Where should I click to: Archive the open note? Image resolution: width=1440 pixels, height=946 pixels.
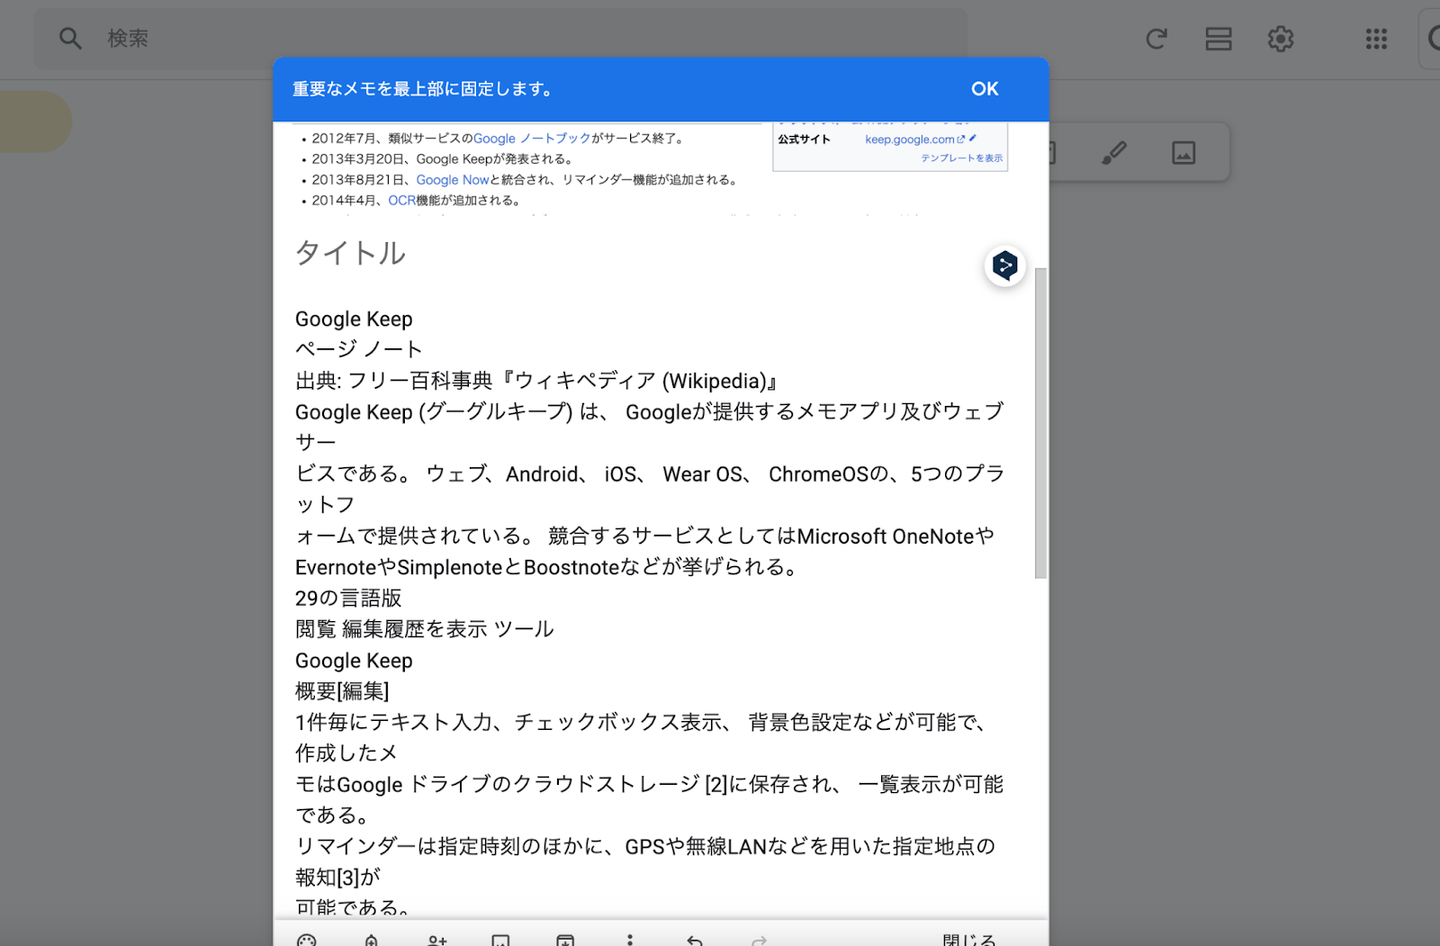coord(565,940)
